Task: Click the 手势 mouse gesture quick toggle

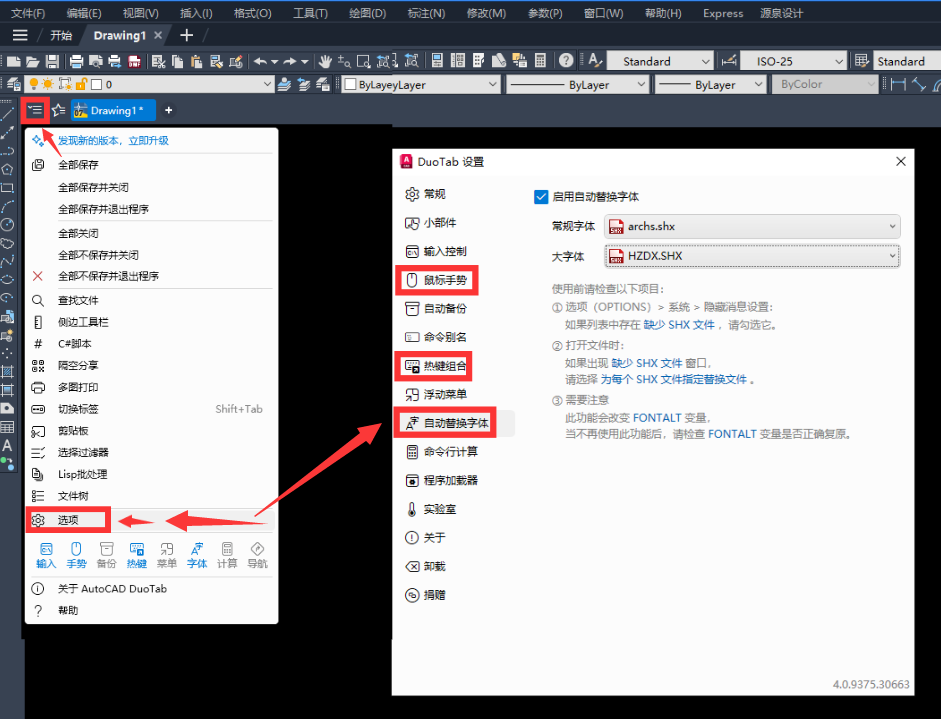Action: coord(76,555)
